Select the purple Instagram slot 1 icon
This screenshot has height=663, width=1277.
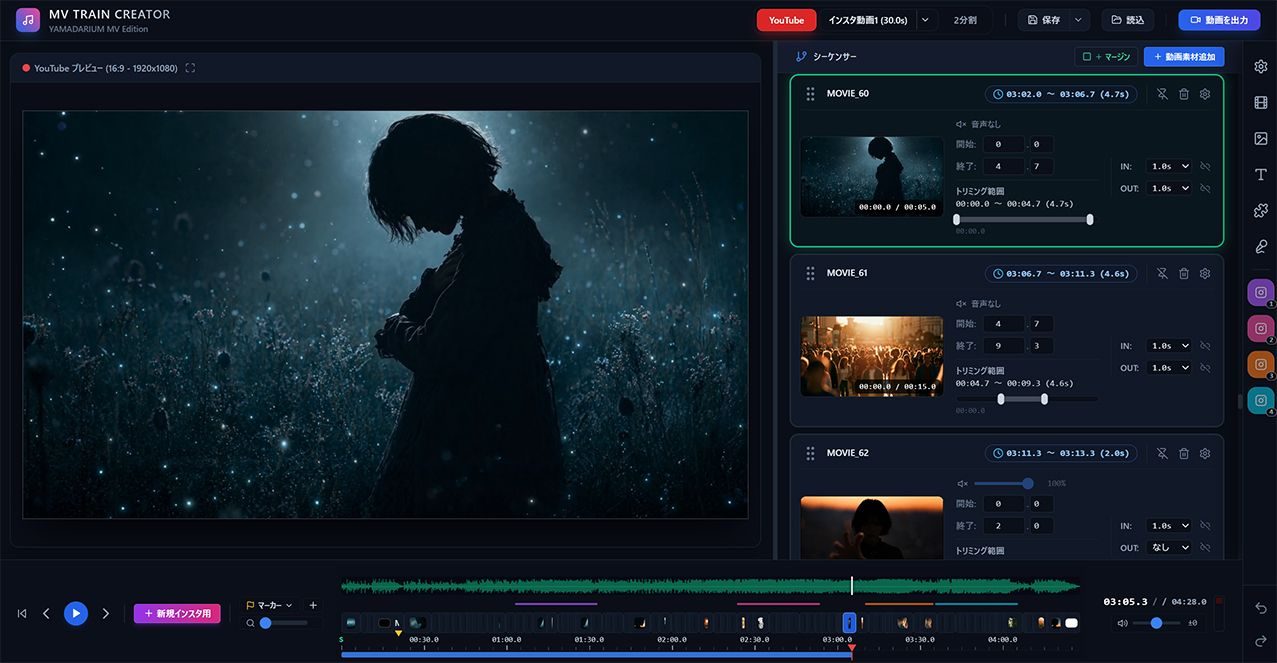click(x=1260, y=293)
